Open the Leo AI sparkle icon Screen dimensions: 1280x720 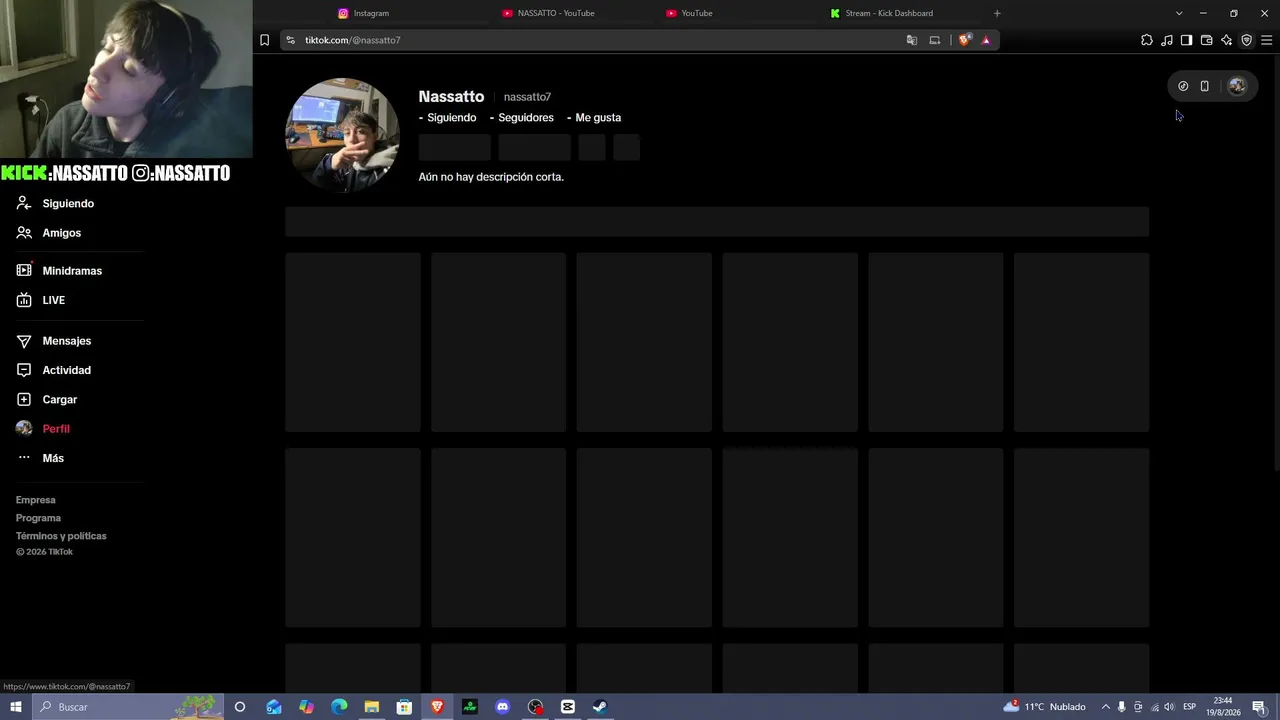point(1226,40)
